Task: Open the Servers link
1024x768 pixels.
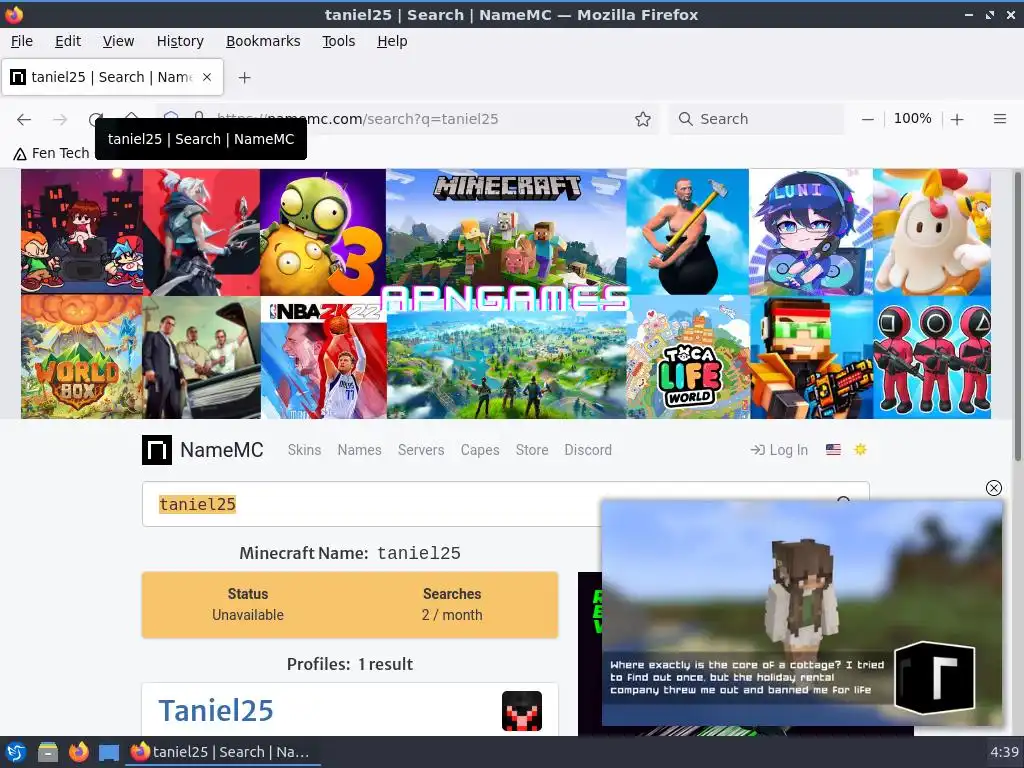Action: 421,450
